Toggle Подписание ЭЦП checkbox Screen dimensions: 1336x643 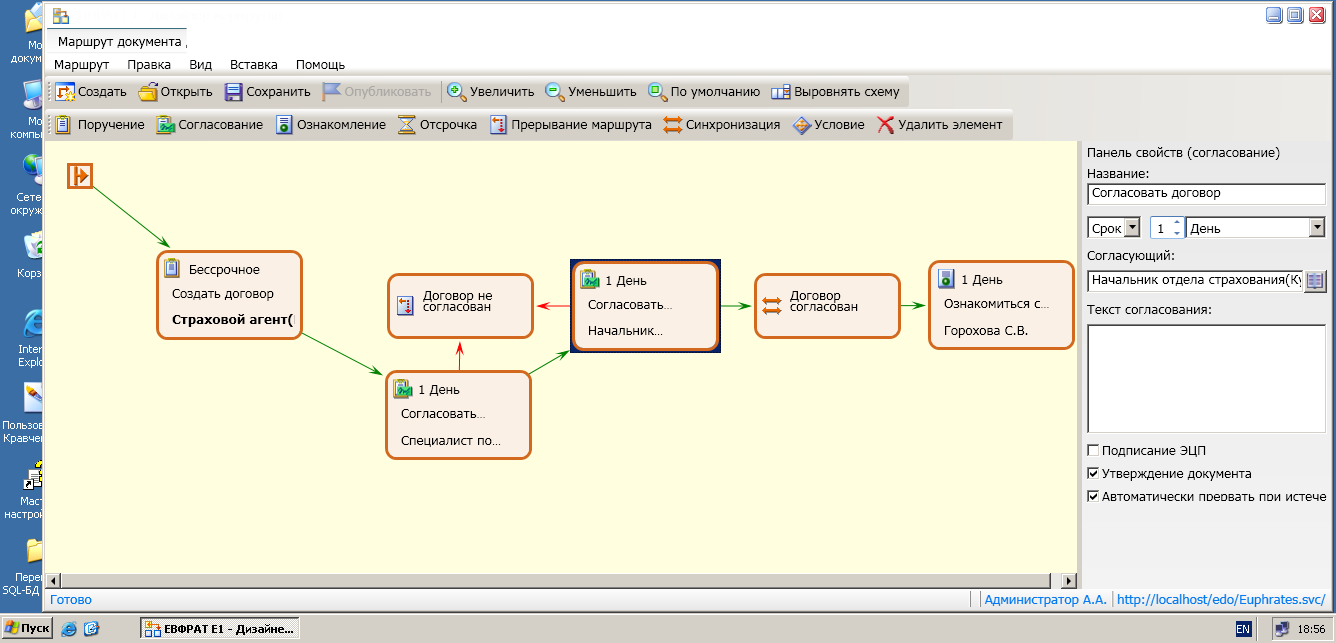pyautogui.click(x=1093, y=450)
